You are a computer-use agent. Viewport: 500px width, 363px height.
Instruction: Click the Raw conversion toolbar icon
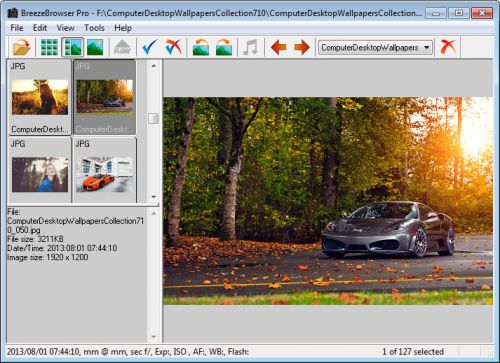pyautogui.click(x=122, y=47)
